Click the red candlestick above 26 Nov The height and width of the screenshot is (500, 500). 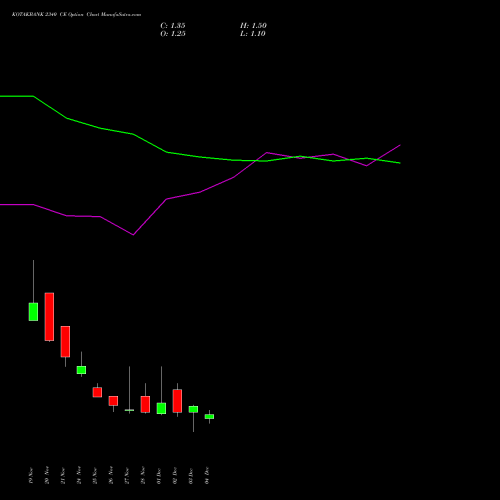tap(113, 401)
